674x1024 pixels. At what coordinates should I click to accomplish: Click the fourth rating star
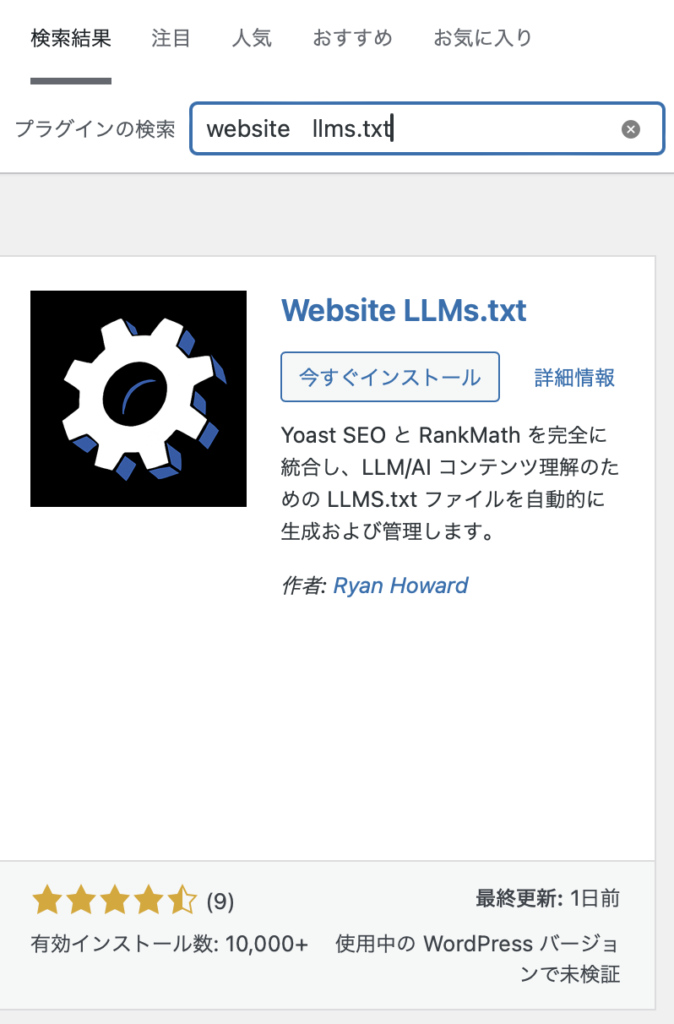pos(149,900)
